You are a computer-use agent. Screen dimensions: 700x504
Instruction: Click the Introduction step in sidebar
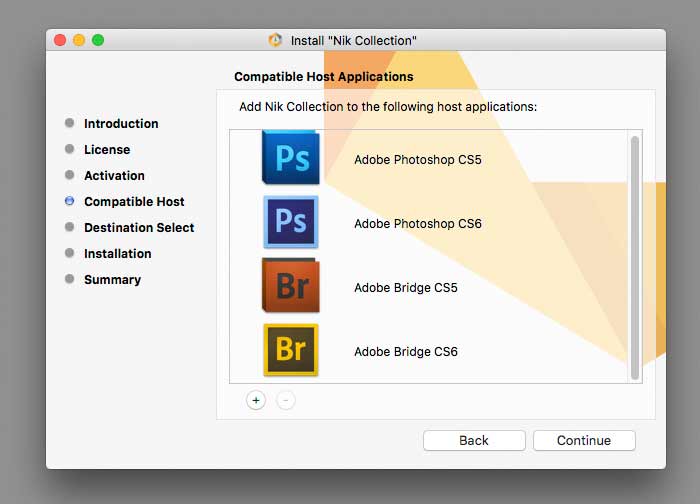coord(121,124)
